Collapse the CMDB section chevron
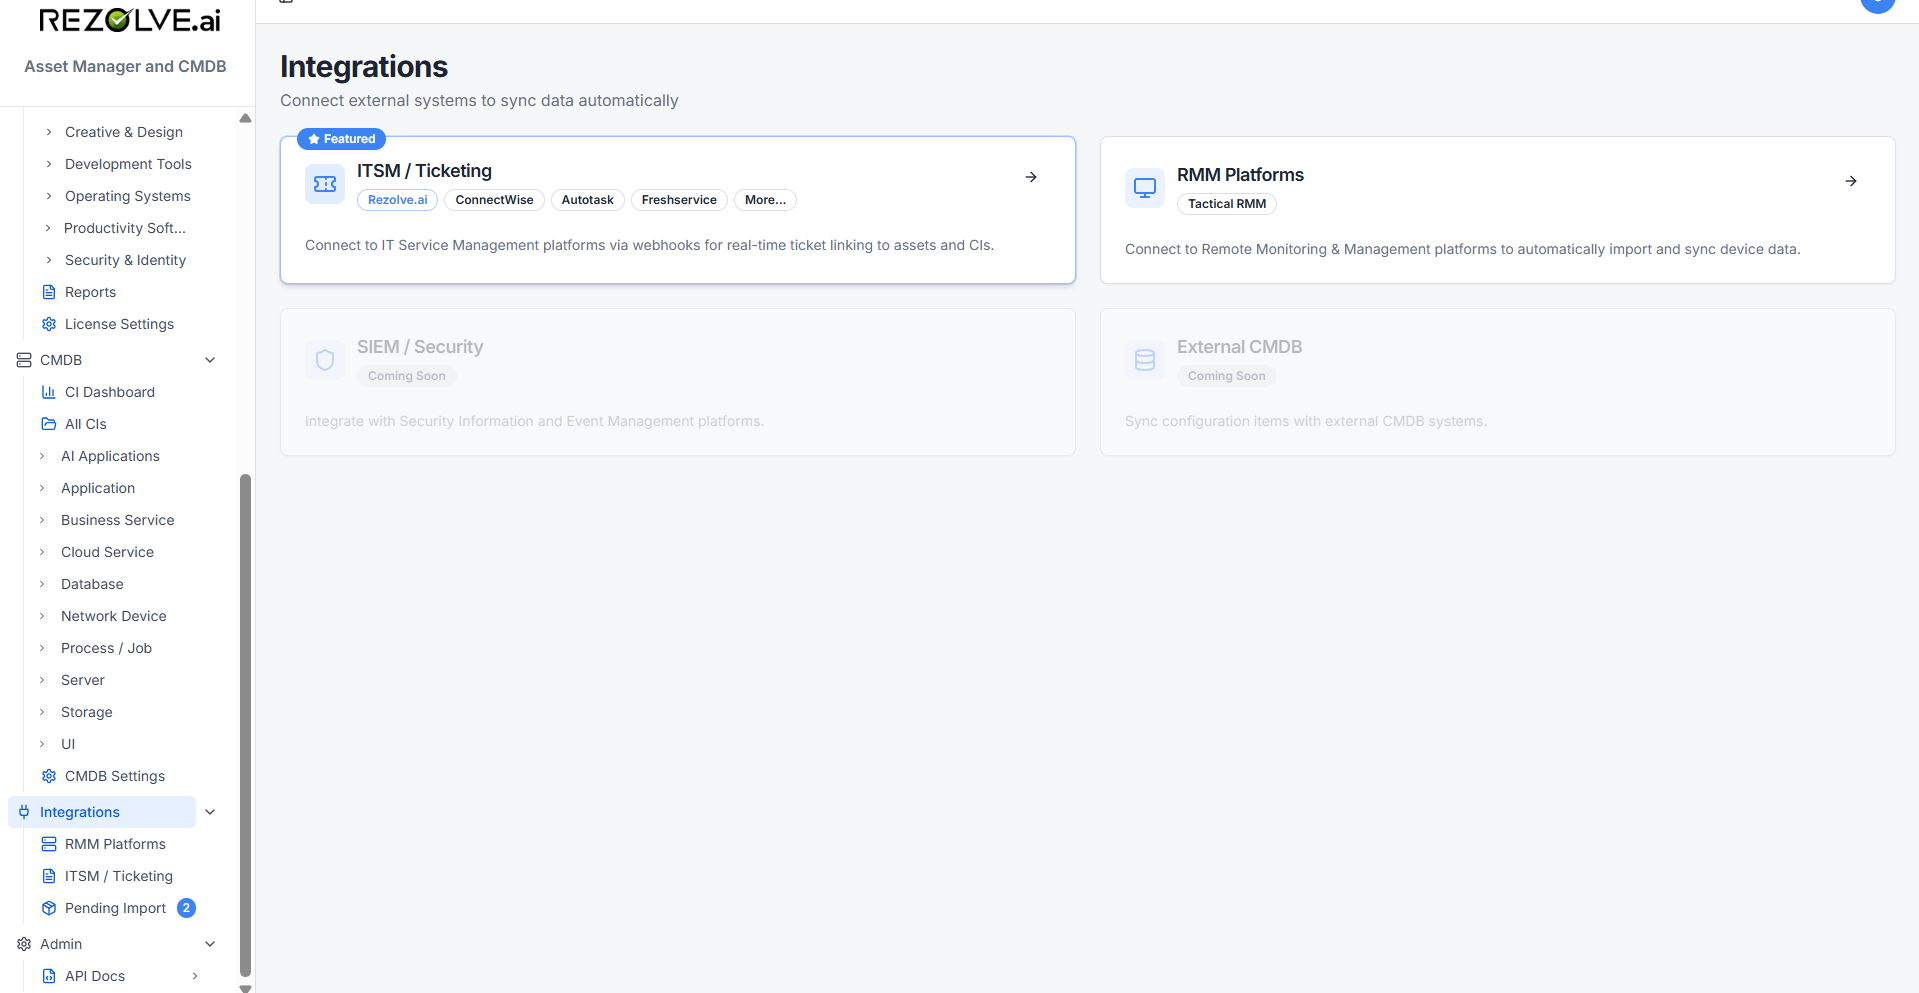The image size is (1919, 993). [210, 360]
